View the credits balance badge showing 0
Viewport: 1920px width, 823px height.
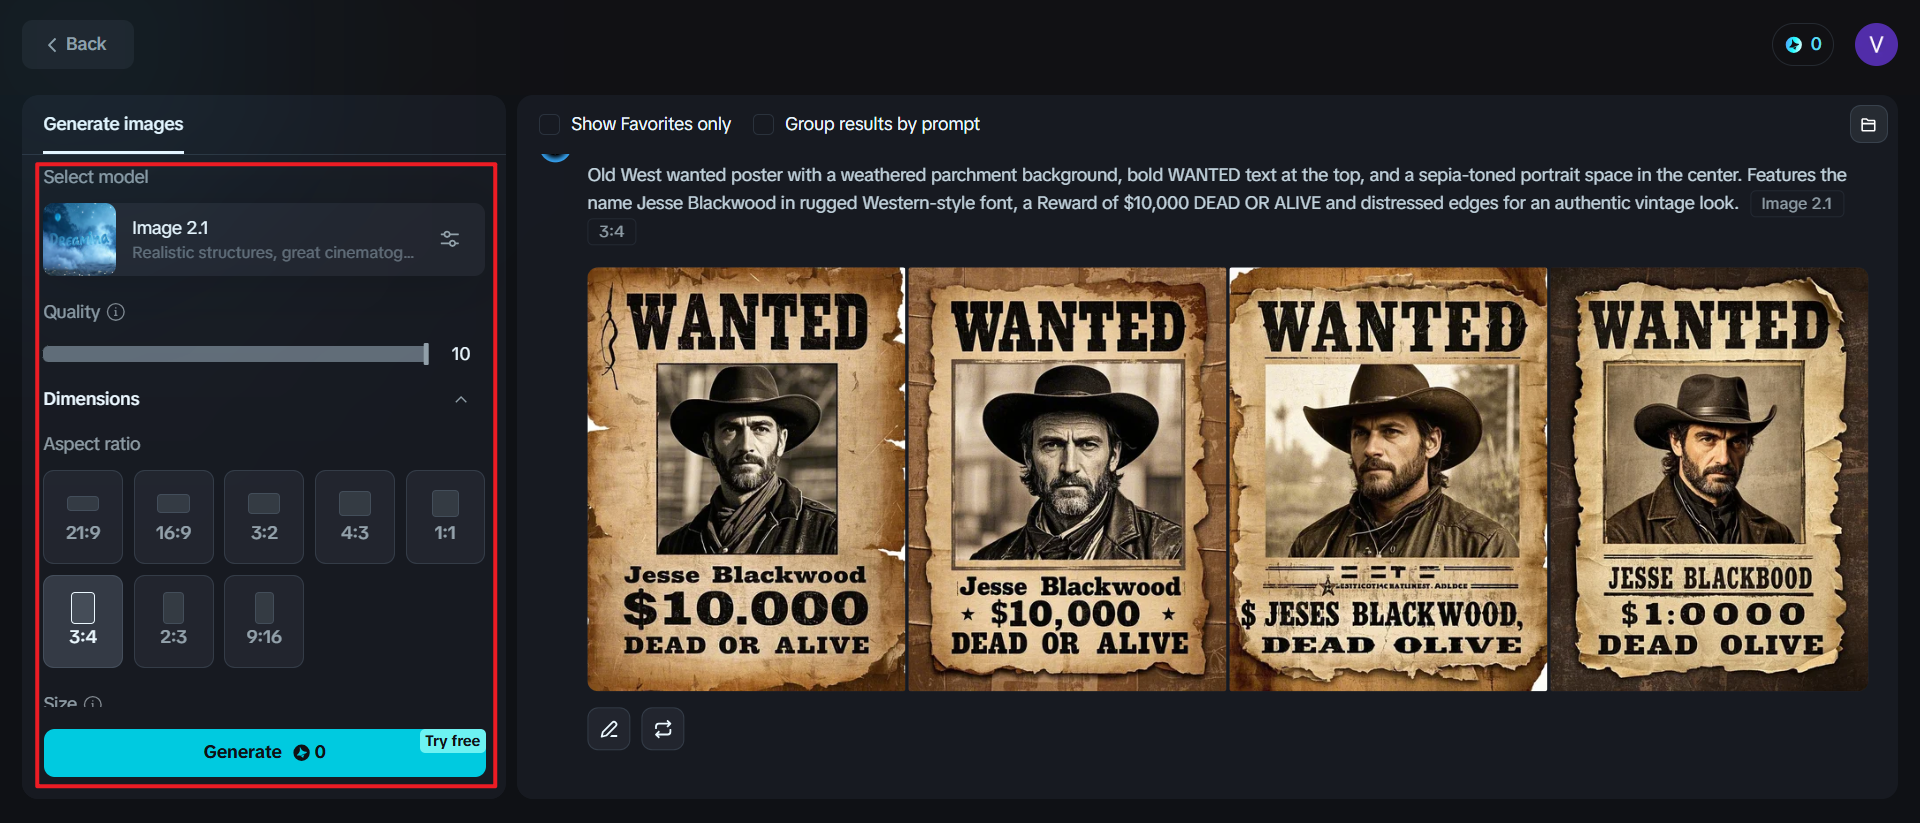(1801, 44)
